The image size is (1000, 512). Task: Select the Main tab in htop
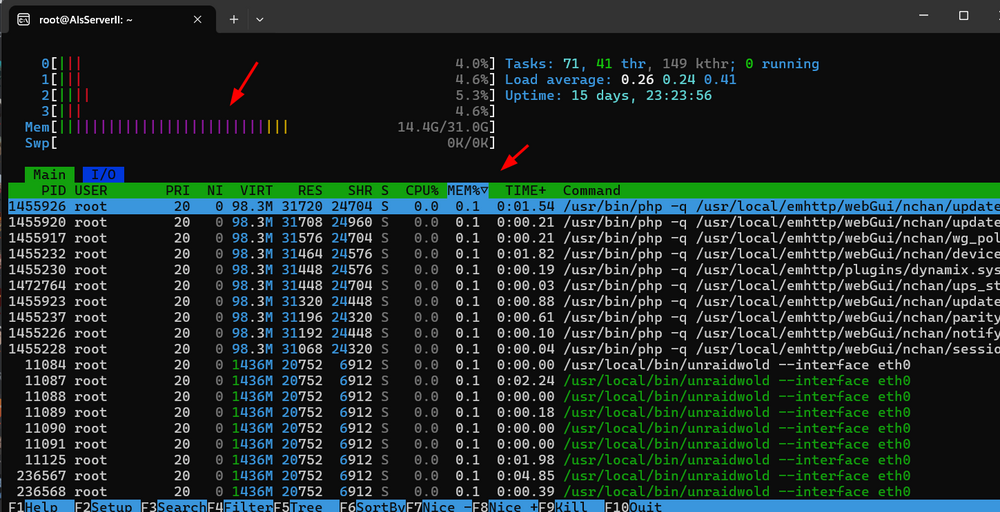tap(50, 174)
